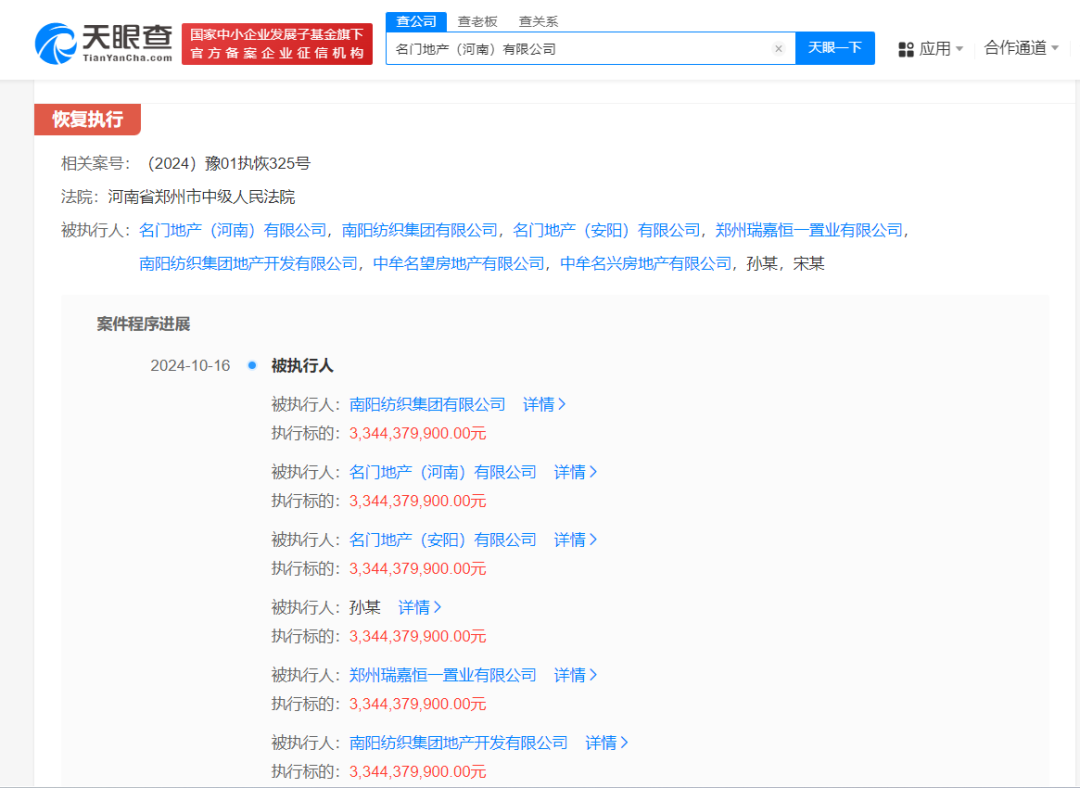Select the 恢复执行 red tag
1080x788 pixels.
[87, 119]
